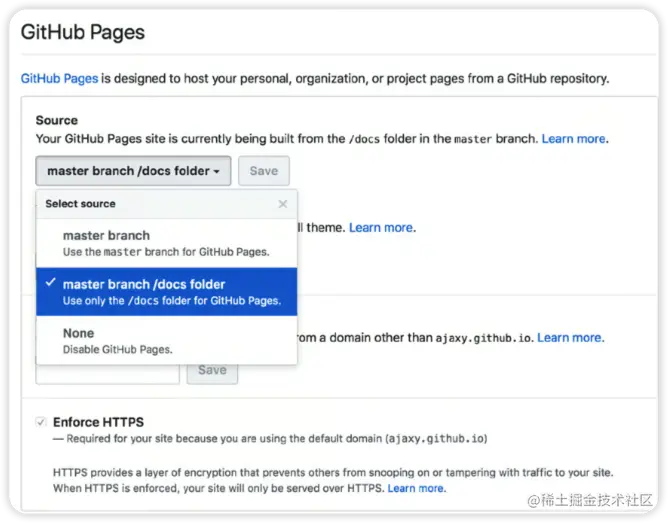The width and height of the screenshot is (668, 523).
Task: Select master branch /docs folder option
Action: [167, 292]
